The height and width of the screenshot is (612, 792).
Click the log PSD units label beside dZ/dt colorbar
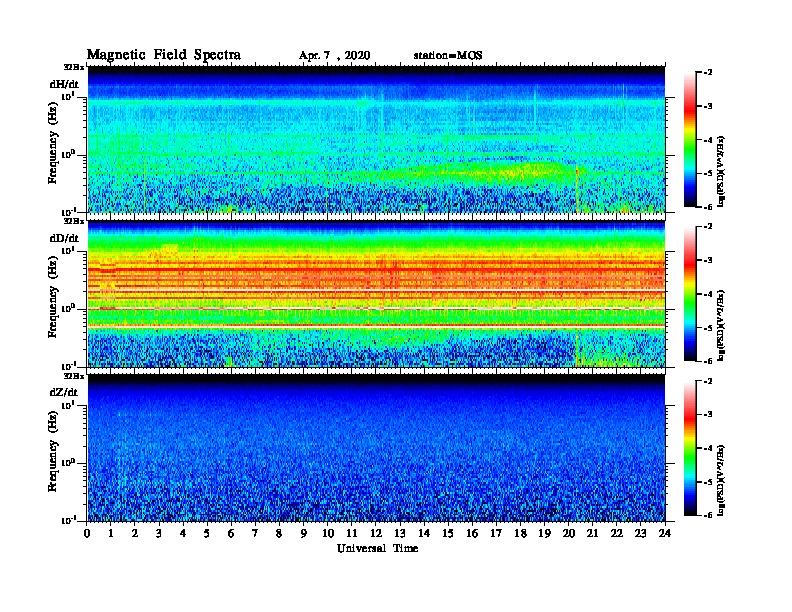pos(720,480)
